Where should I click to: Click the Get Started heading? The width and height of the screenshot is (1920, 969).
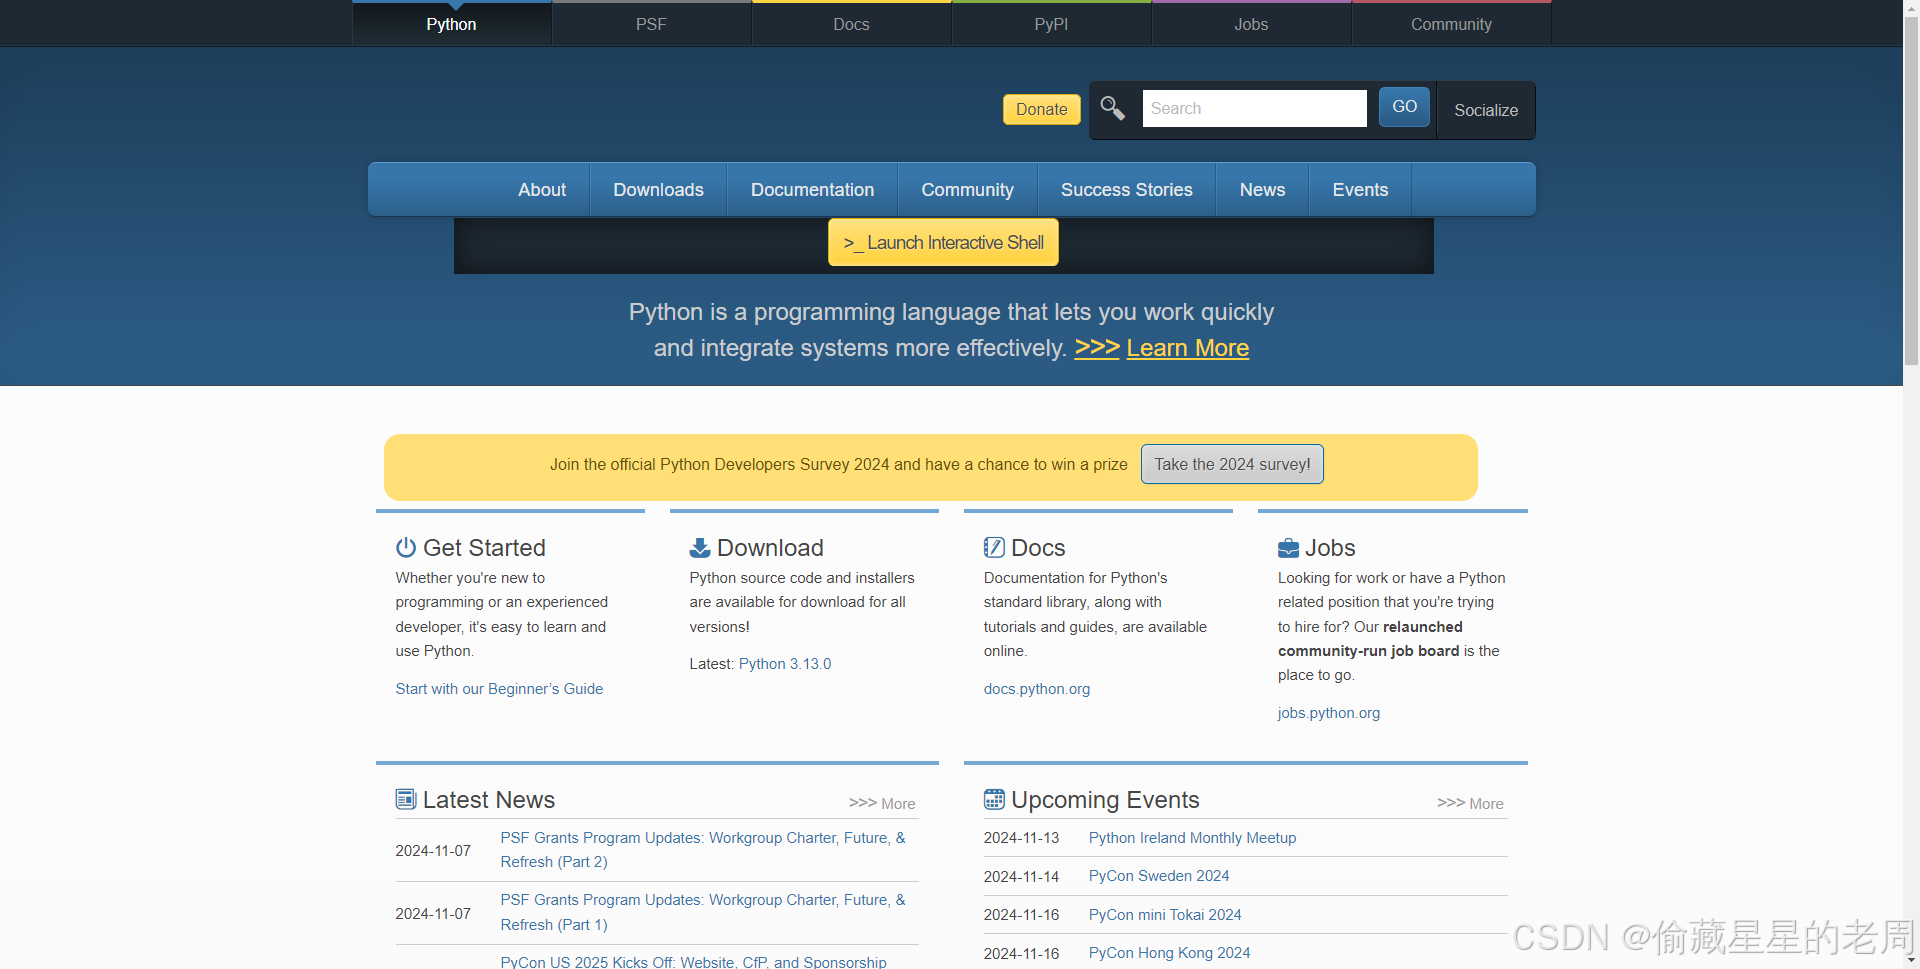click(484, 547)
